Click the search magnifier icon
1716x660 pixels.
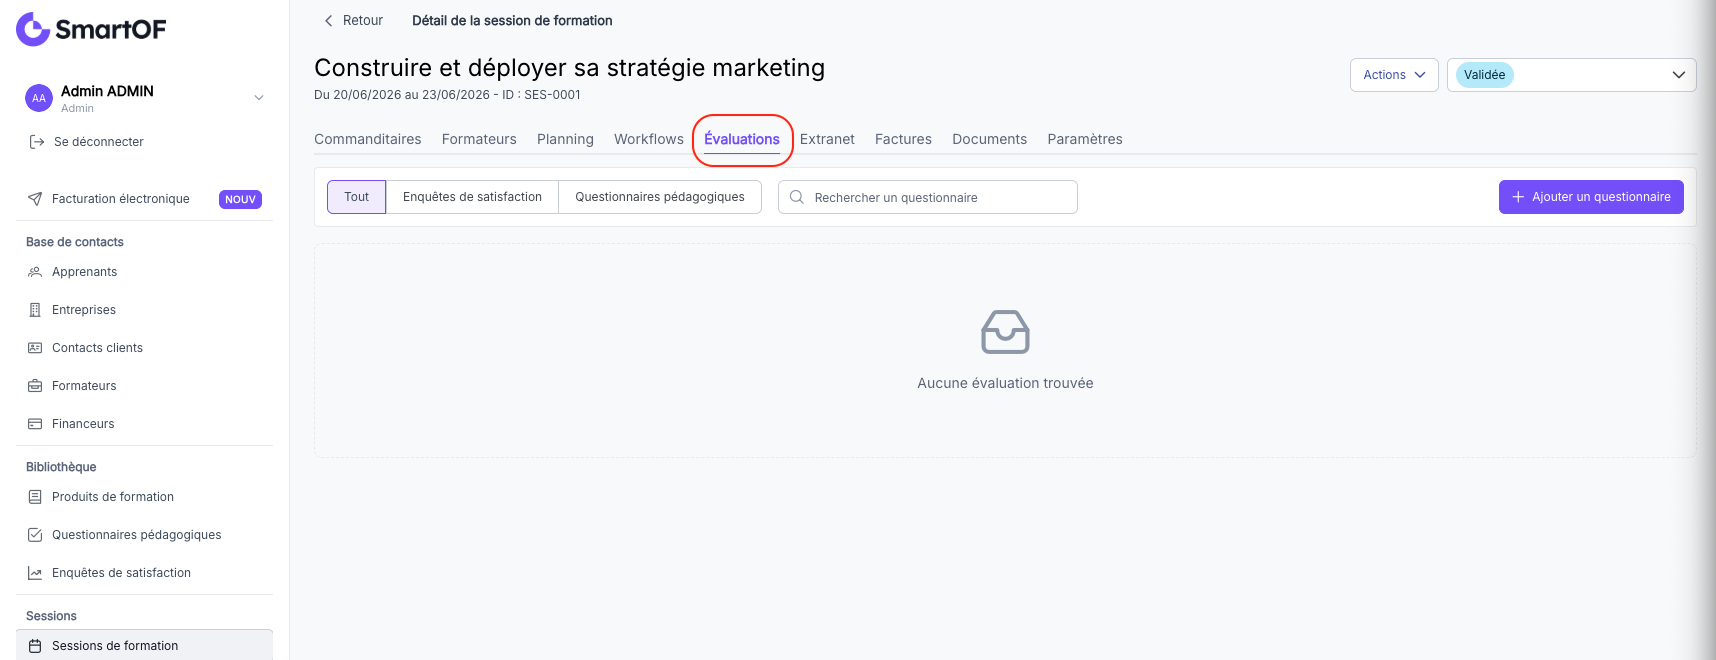pos(797,197)
